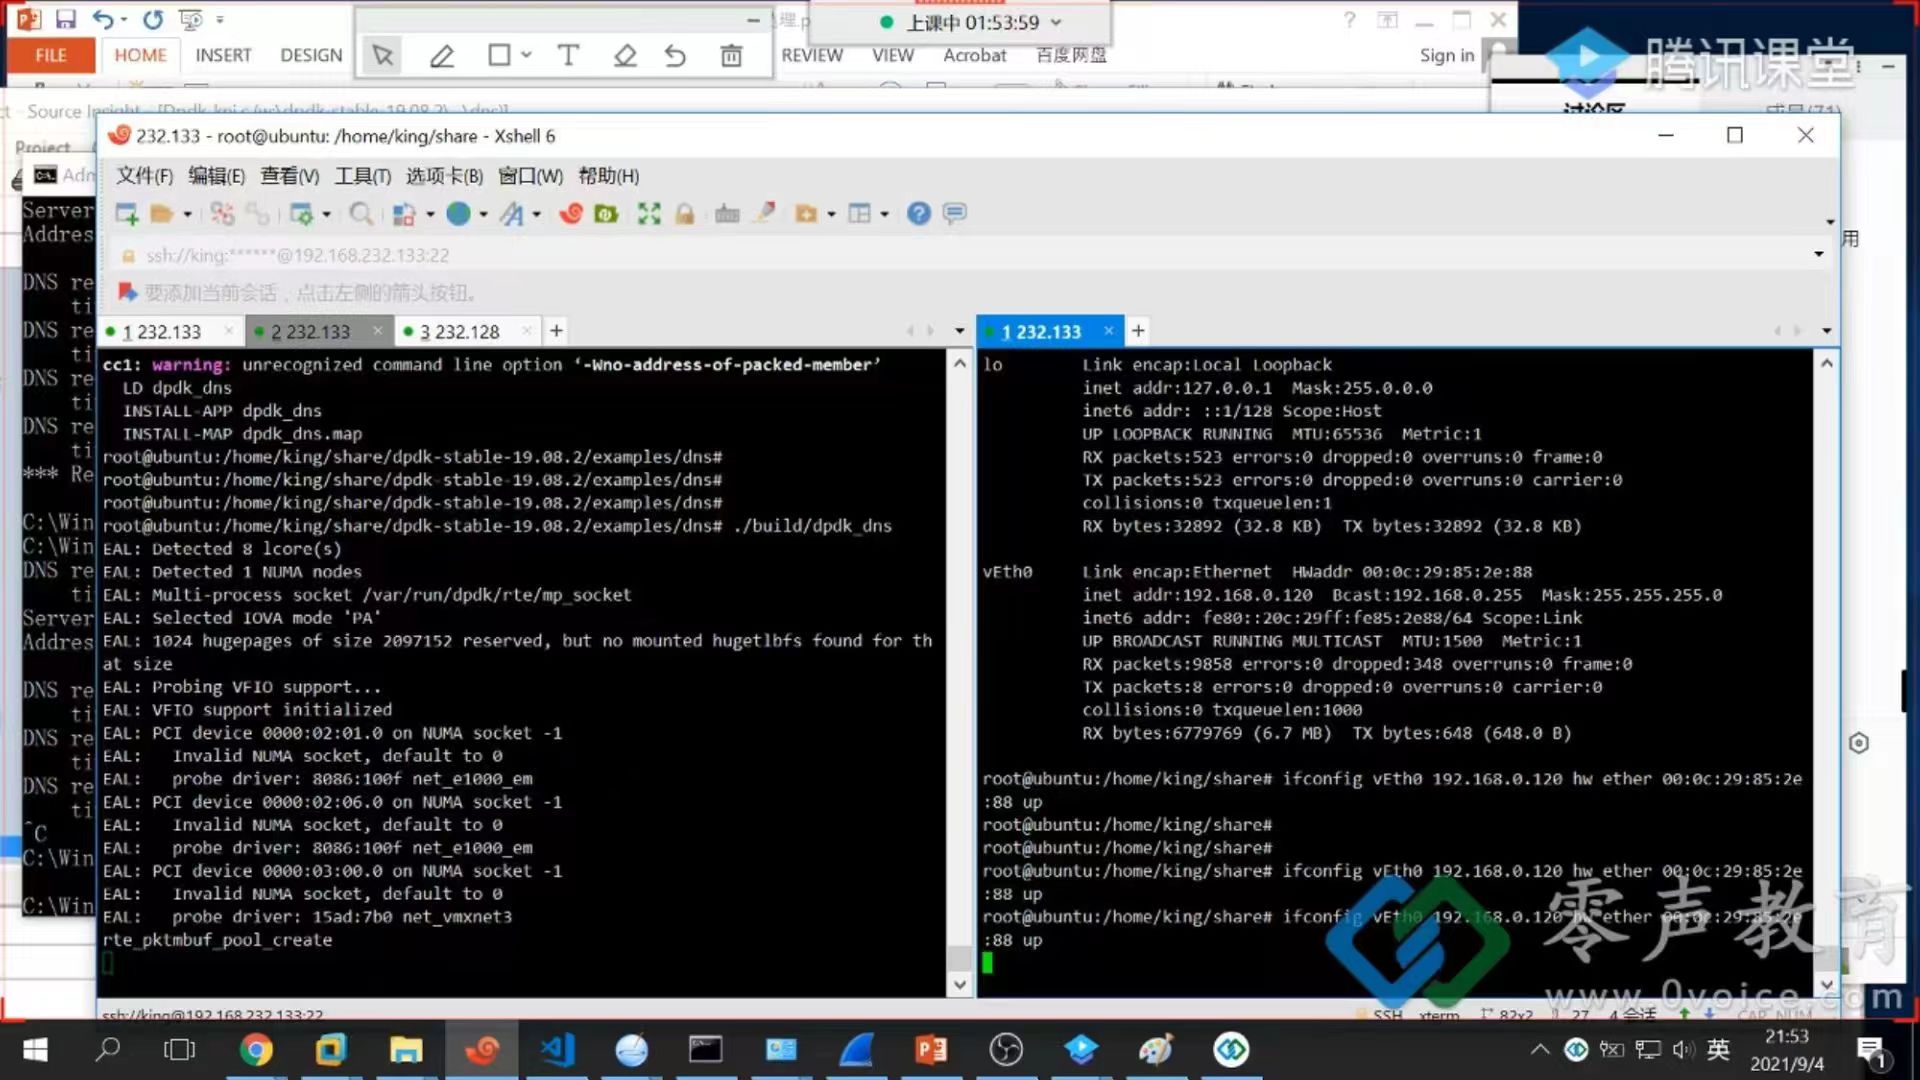This screenshot has width=1920, height=1080.
Task: Switch to tab 3 232.128
Action: [462, 331]
